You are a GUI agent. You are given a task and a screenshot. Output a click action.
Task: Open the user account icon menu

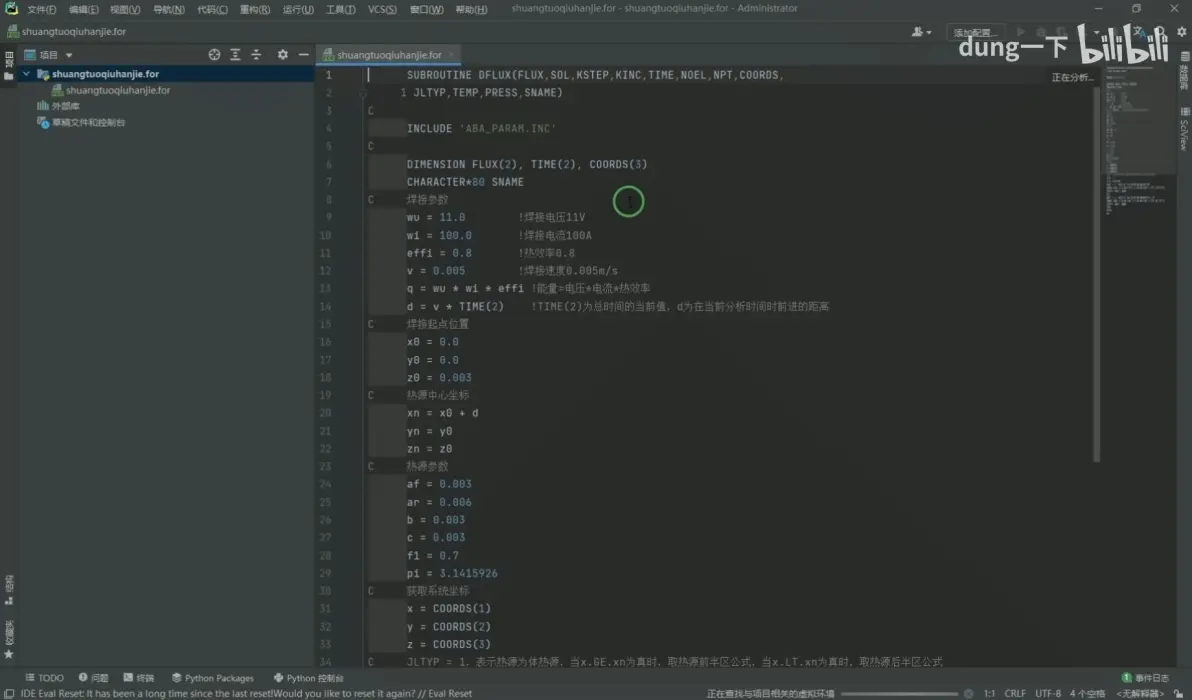[921, 32]
